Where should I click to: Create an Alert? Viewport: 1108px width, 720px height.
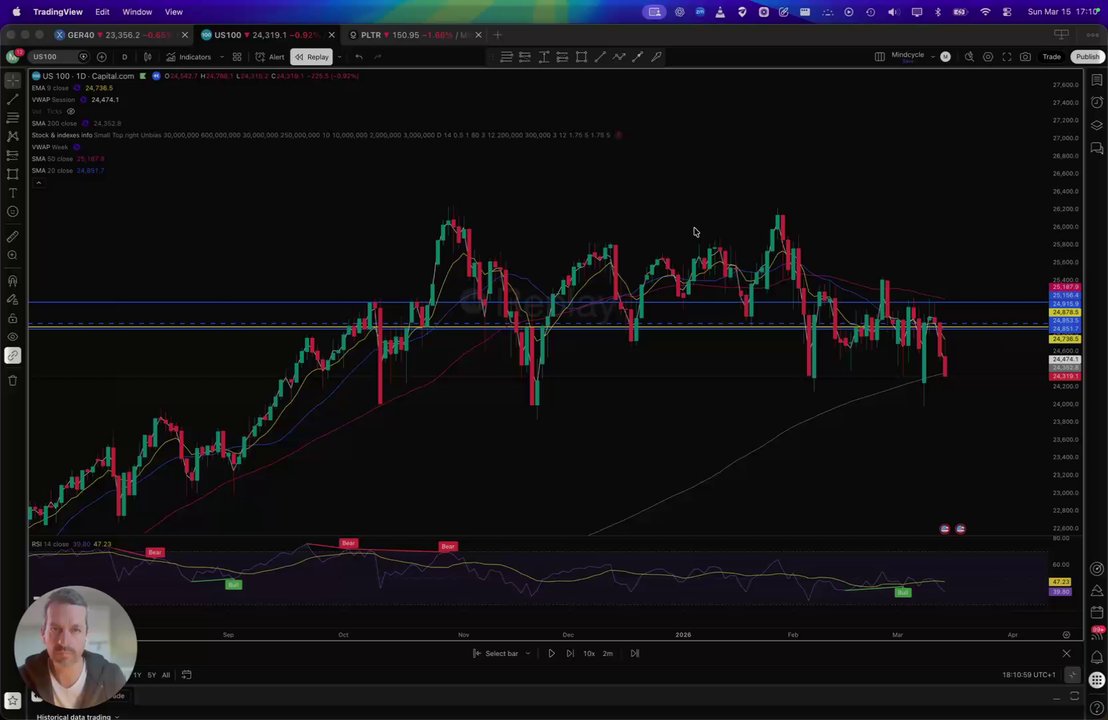270,57
